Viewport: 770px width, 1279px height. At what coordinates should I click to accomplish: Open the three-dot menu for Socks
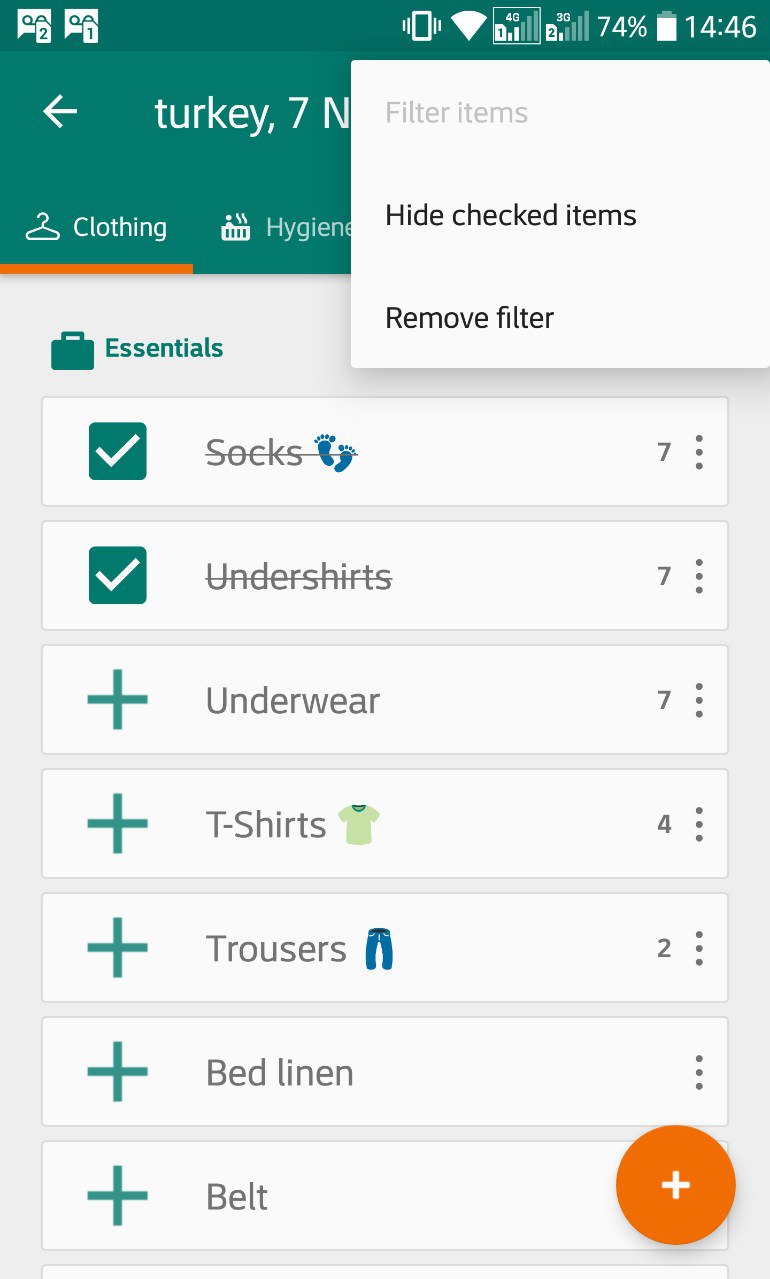click(x=698, y=452)
